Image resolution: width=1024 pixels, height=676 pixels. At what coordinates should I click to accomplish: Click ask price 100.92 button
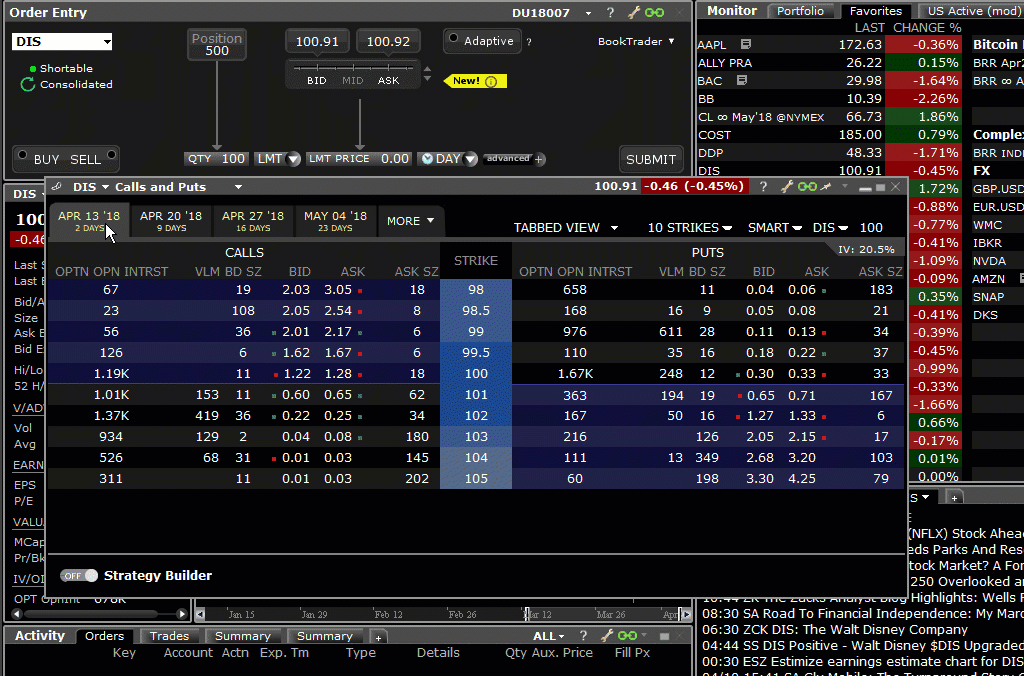[x=388, y=41]
